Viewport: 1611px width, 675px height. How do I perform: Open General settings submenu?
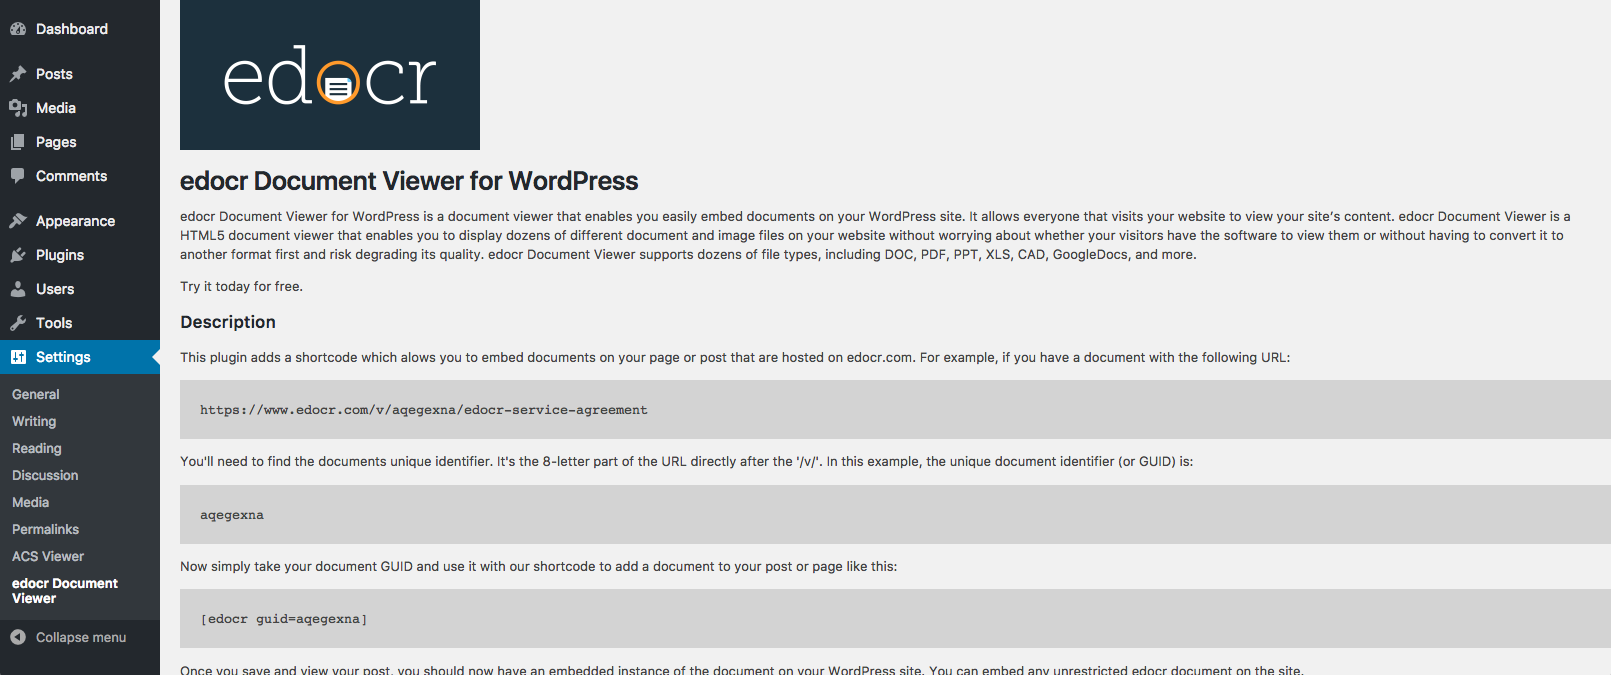pos(36,395)
